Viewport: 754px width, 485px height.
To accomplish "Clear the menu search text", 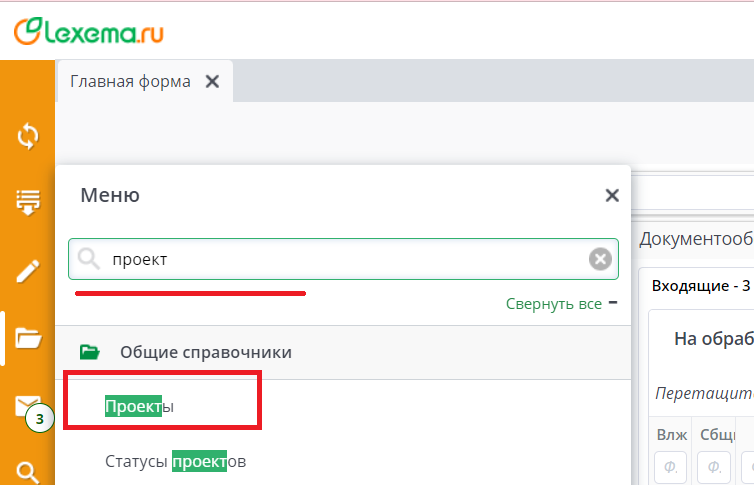I will (599, 260).
